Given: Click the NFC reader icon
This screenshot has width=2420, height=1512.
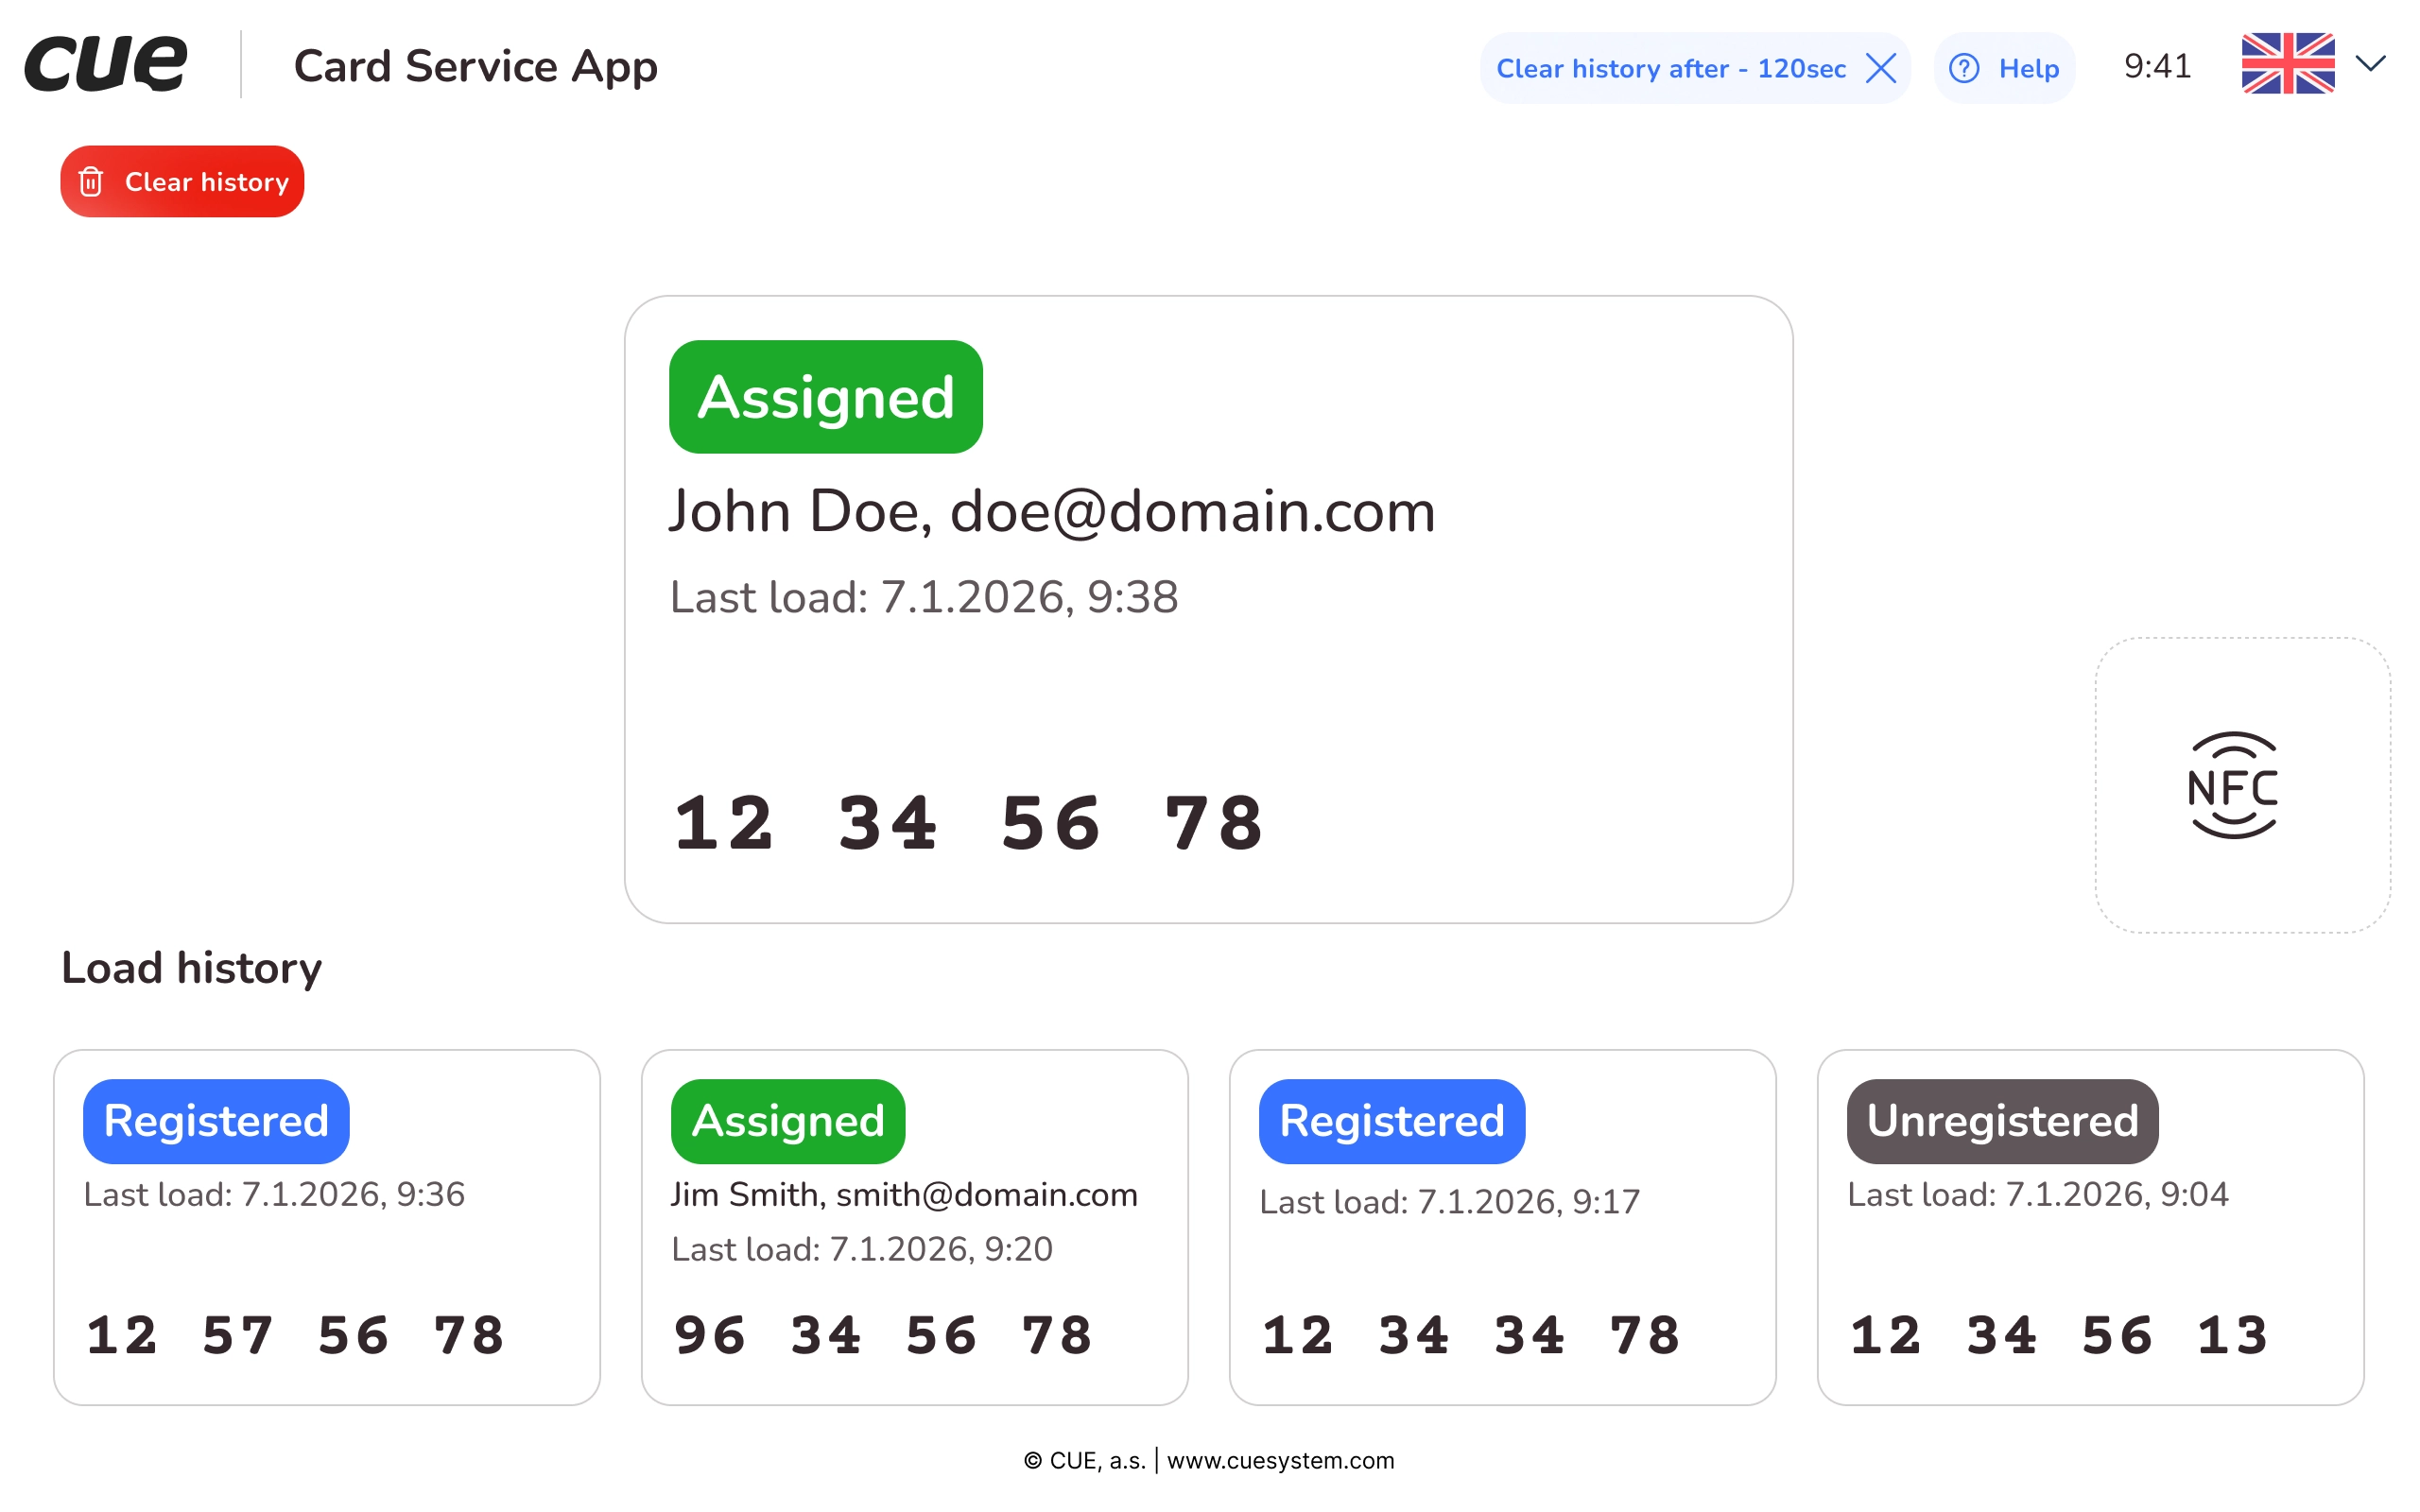Looking at the screenshot, I should [x=2232, y=786].
